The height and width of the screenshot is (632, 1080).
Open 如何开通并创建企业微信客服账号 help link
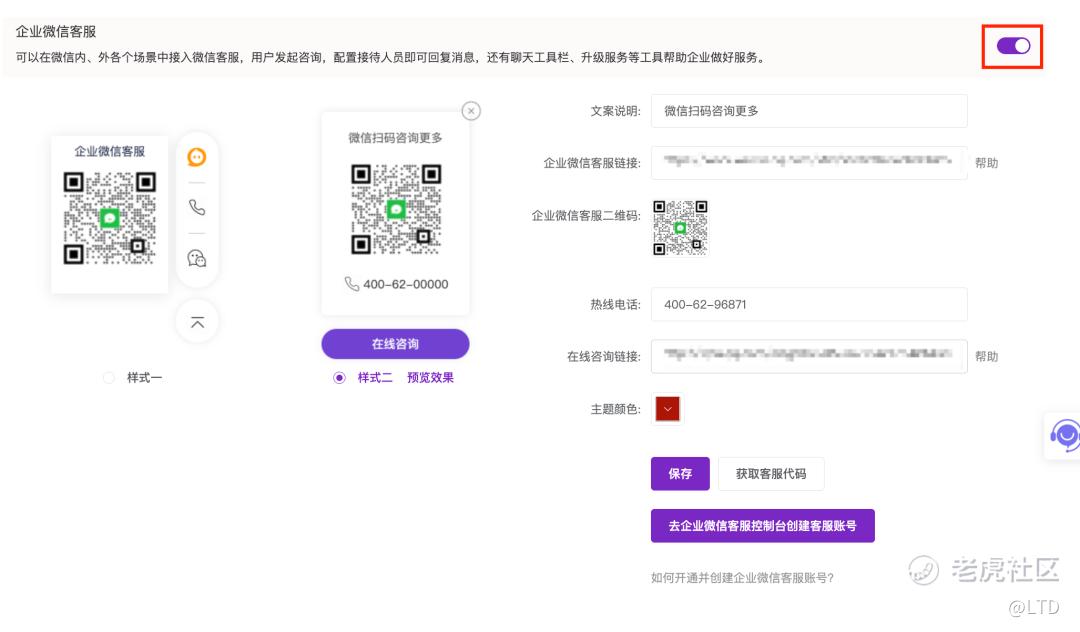tap(742, 578)
